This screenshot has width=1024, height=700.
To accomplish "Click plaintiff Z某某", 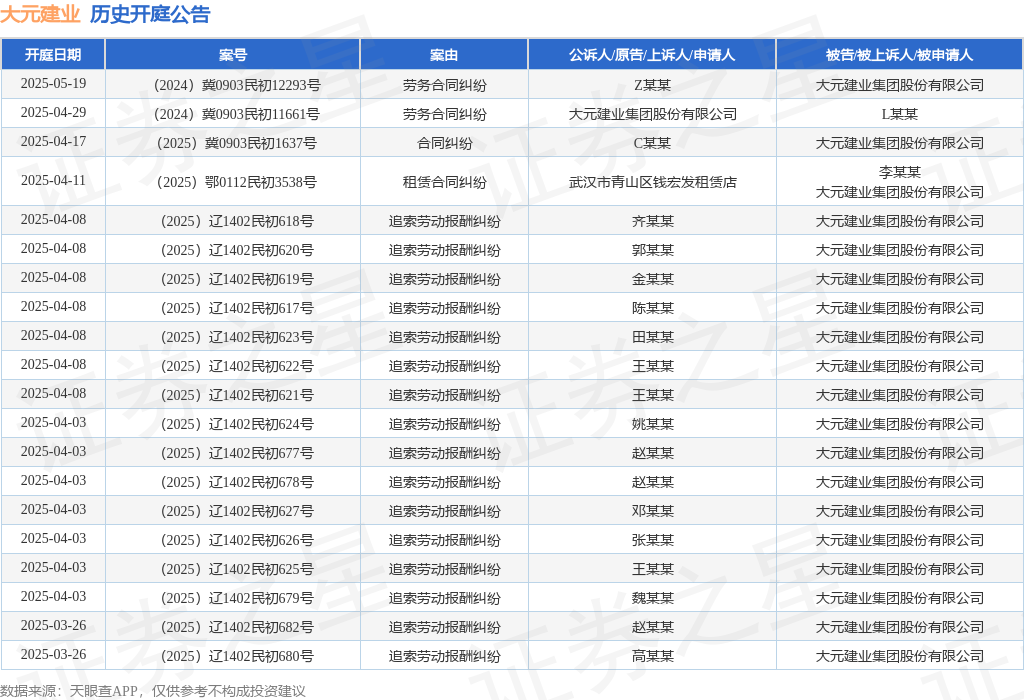I will [x=652, y=85].
